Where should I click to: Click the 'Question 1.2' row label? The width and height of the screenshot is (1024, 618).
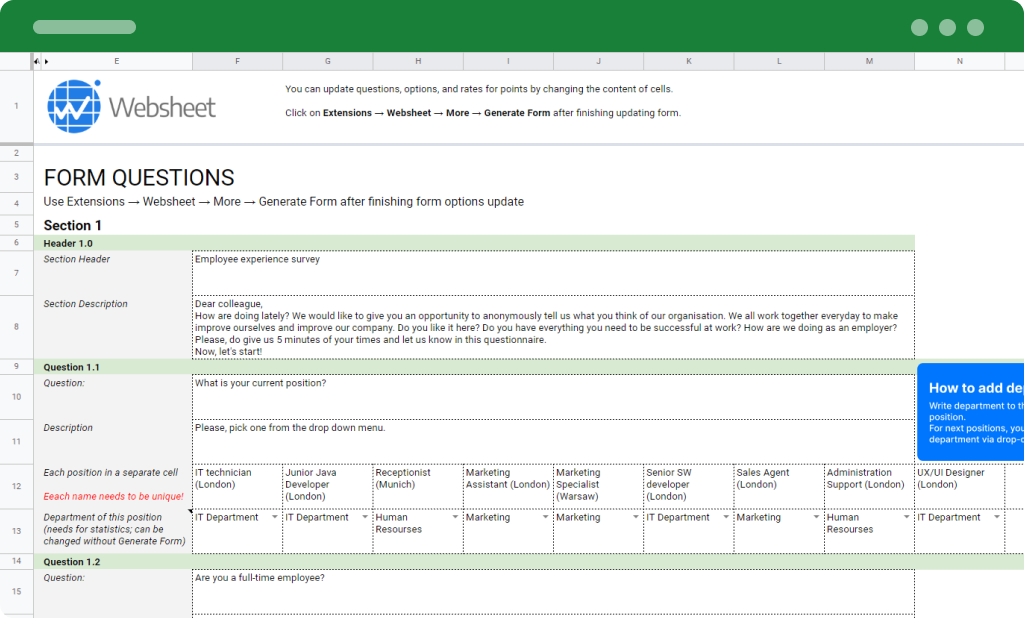(x=72, y=562)
